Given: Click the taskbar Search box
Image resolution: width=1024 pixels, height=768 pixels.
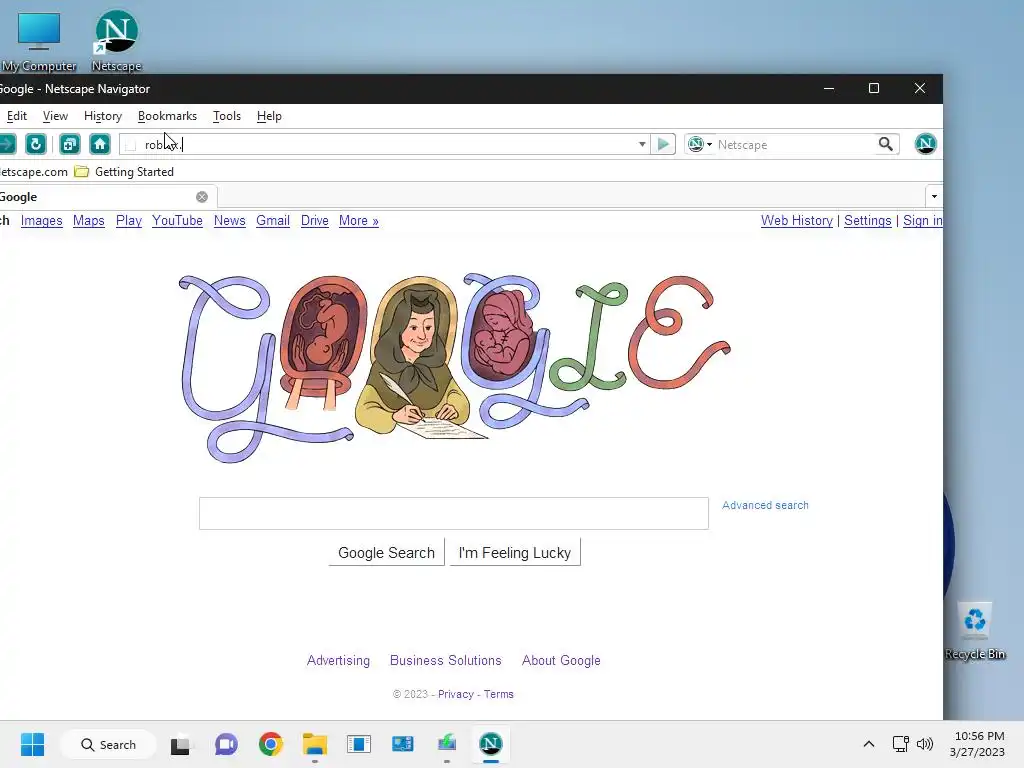Looking at the screenshot, I should pos(108,744).
